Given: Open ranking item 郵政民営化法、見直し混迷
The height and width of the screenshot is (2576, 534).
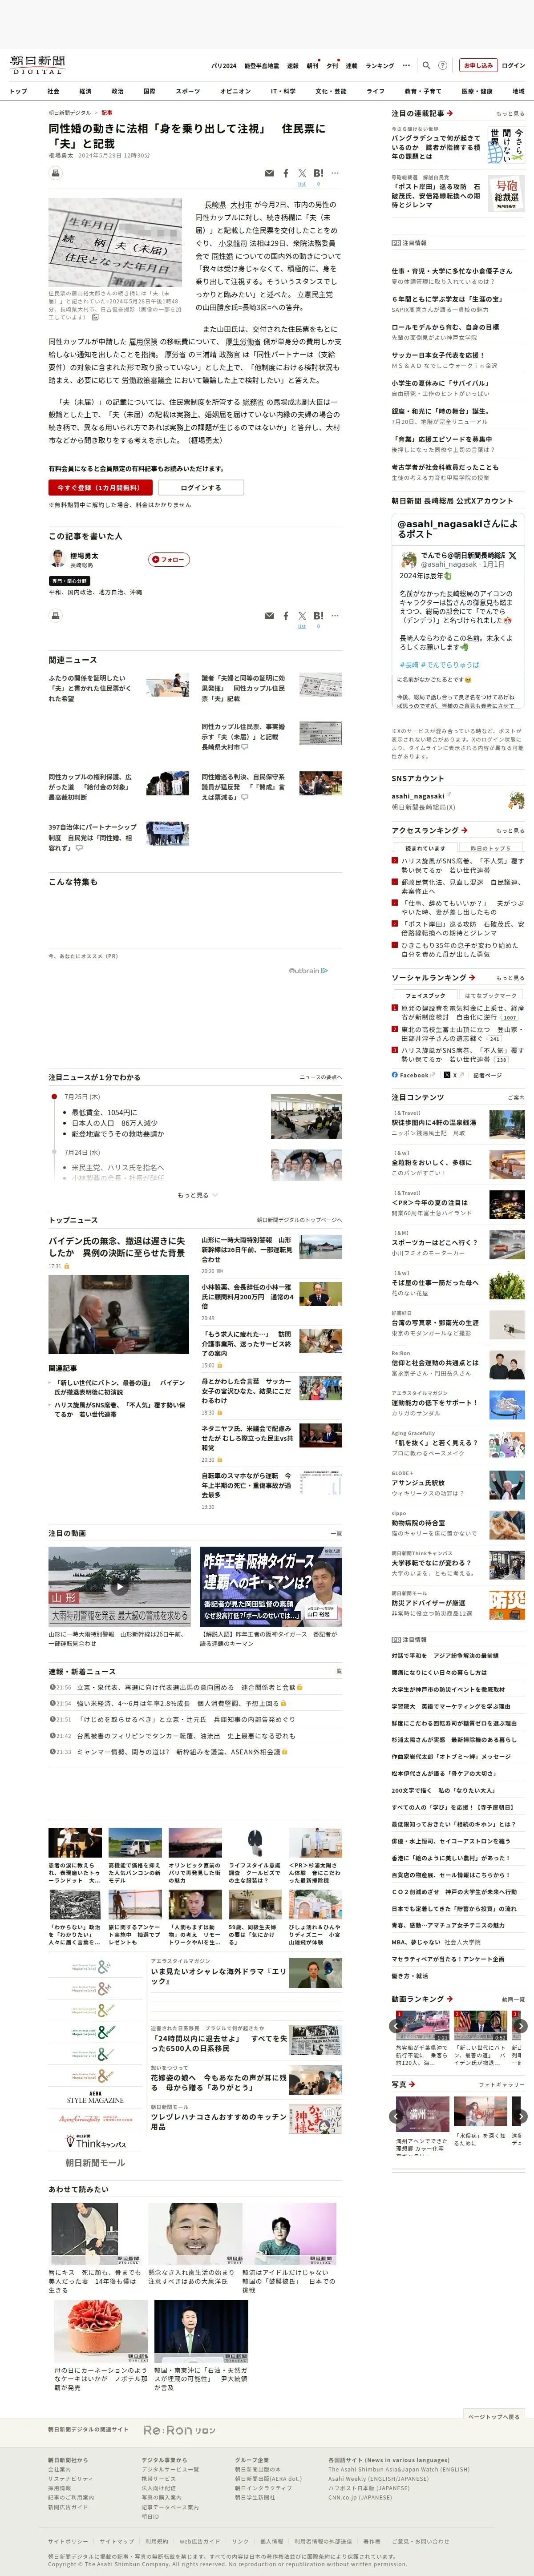Looking at the screenshot, I should [x=461, y=886].
